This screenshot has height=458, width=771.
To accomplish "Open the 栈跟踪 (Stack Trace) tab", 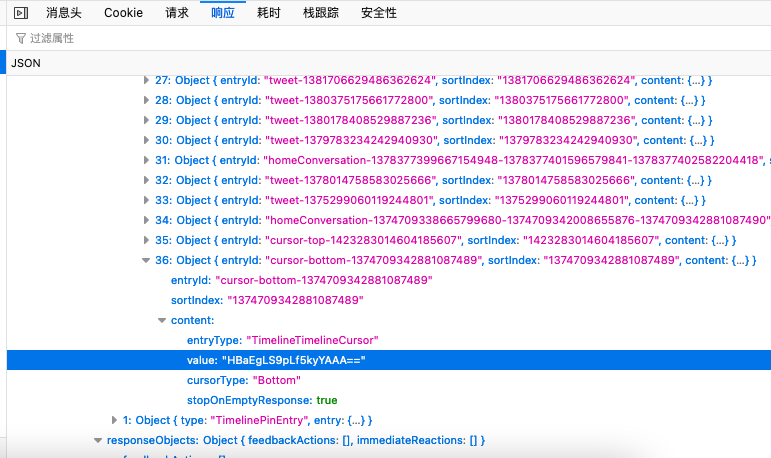I will coord(322,13).
